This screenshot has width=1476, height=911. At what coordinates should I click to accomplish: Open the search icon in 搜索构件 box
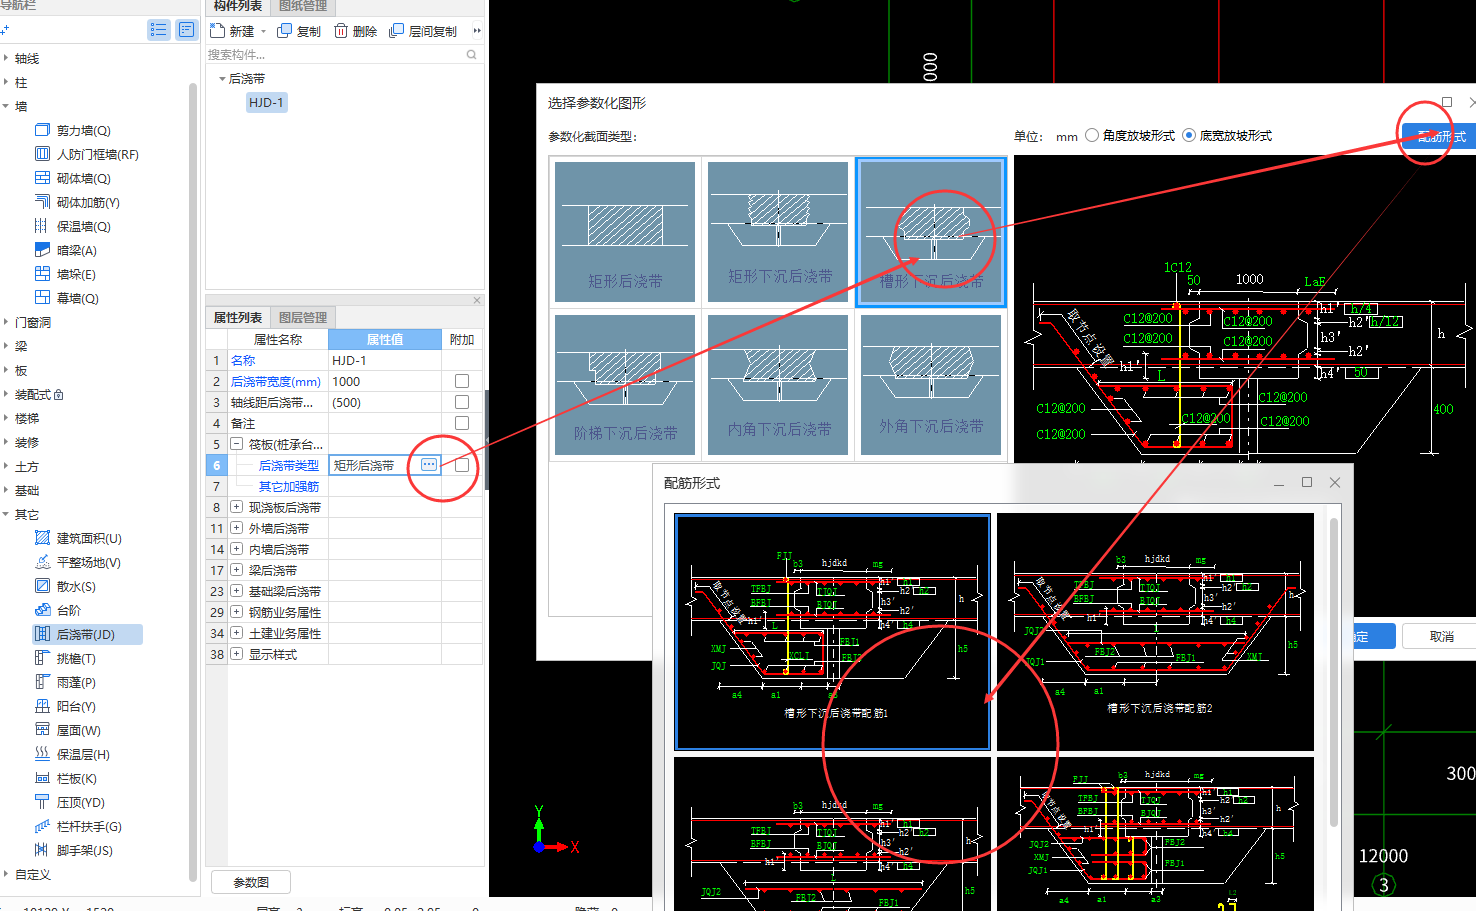(x=471, y=55)
